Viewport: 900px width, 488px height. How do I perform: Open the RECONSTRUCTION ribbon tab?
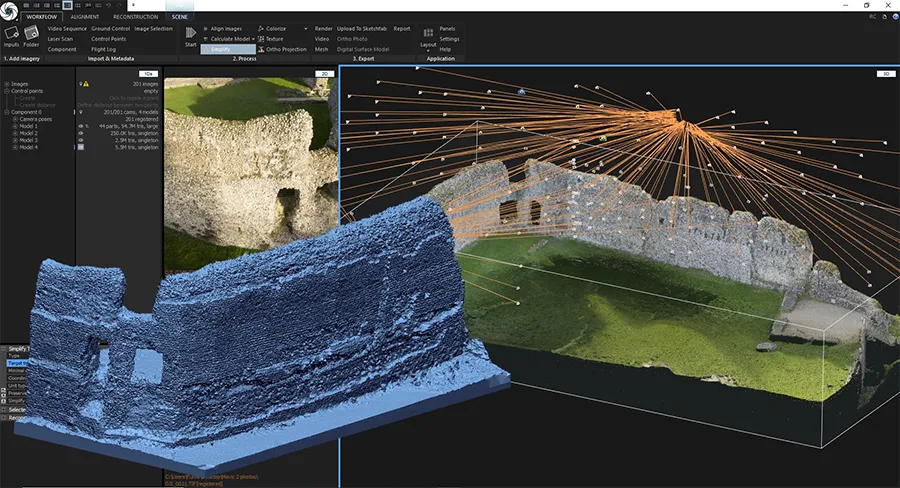134,17
